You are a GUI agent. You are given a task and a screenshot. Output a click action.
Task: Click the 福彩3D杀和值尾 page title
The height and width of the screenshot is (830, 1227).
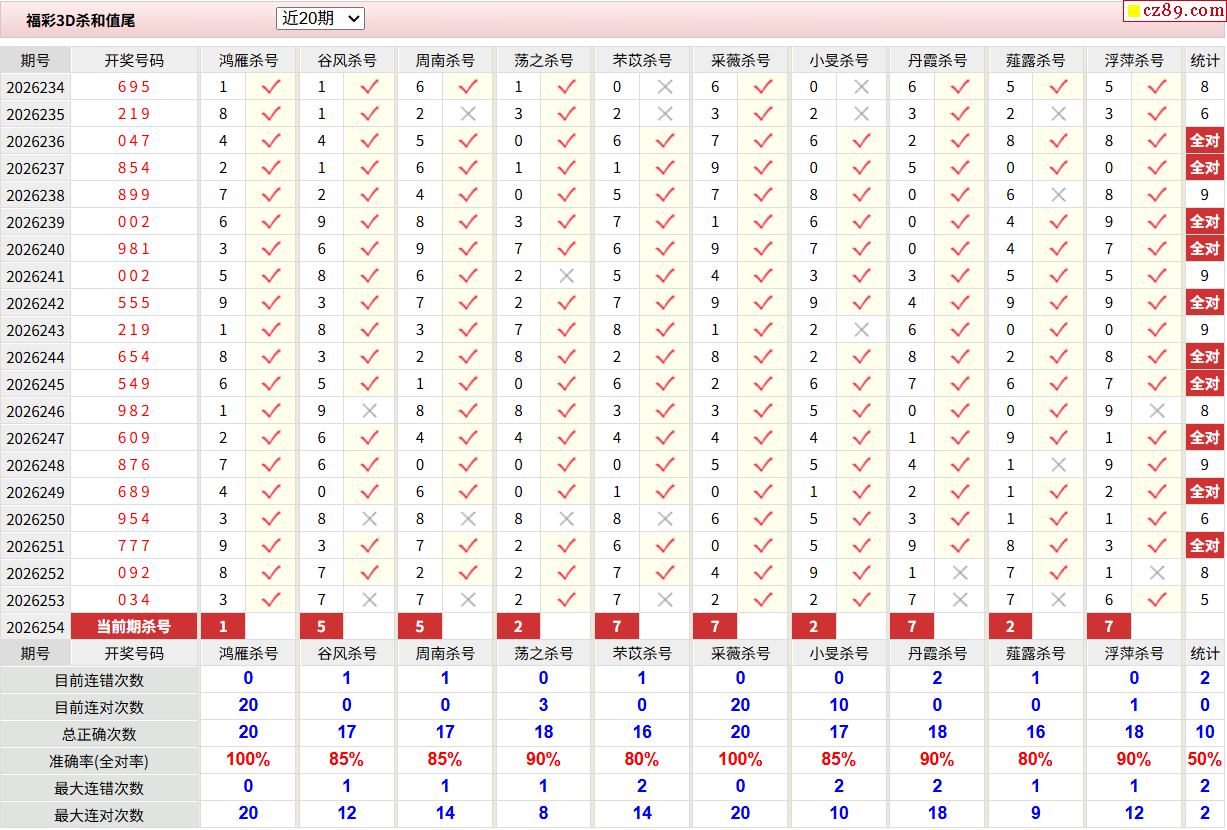point(80,20)
